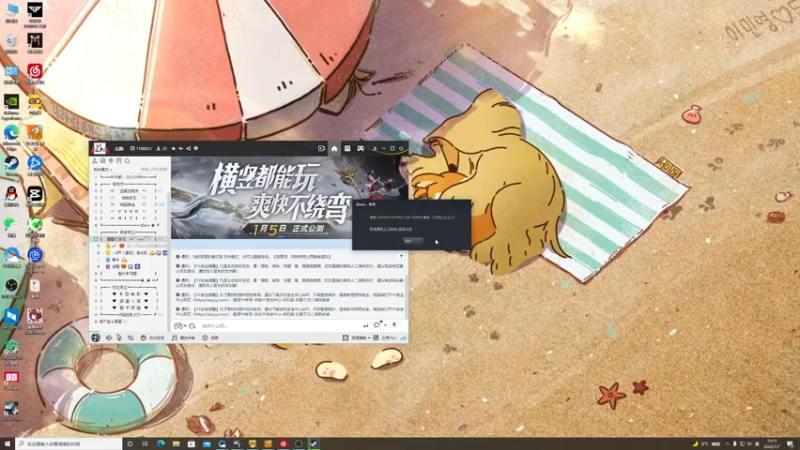
Task: Open the home tab icon in YY
Action: [x=334, y=148]
